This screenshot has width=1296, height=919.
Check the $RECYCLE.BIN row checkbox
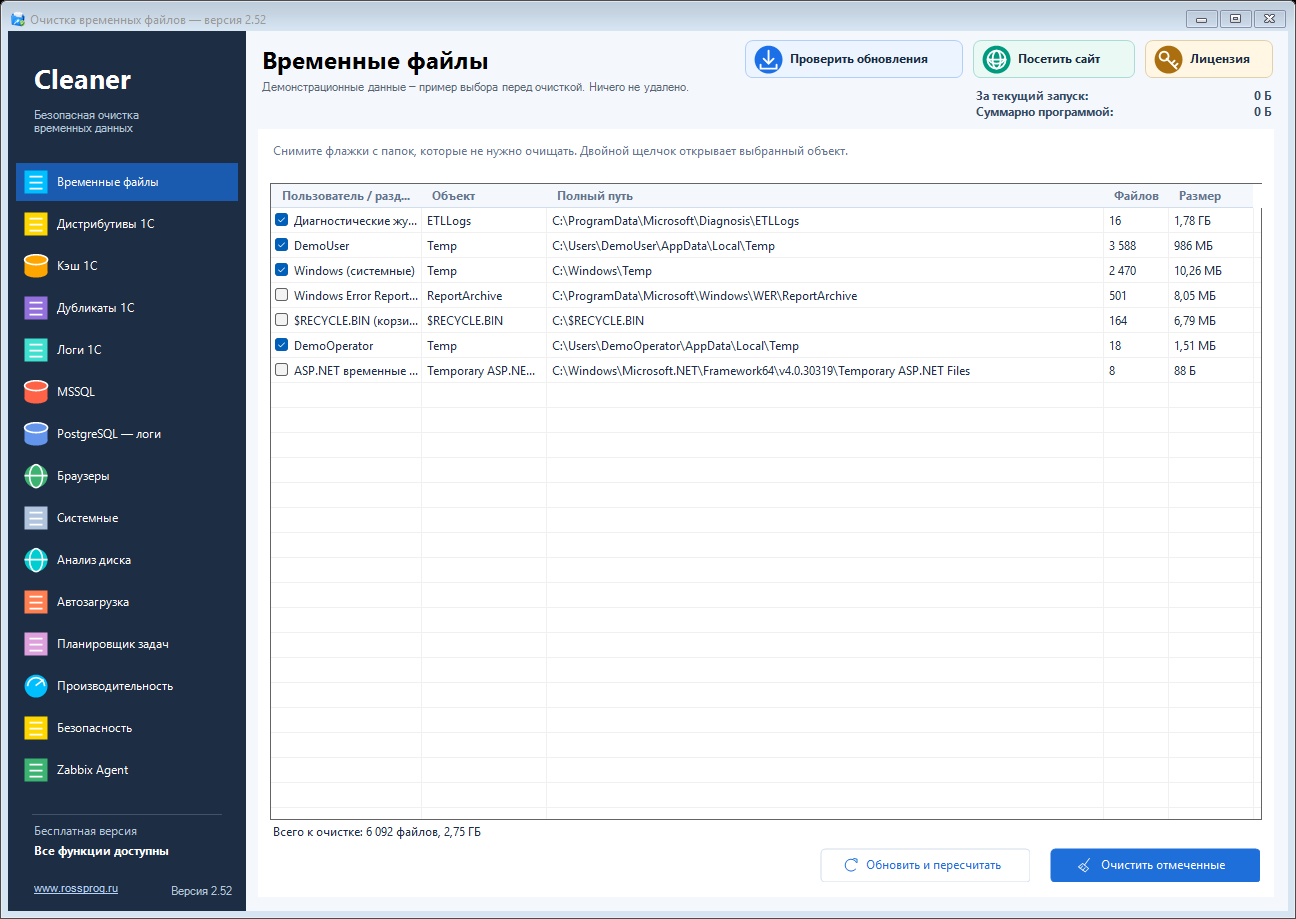[x=281, y=320]
